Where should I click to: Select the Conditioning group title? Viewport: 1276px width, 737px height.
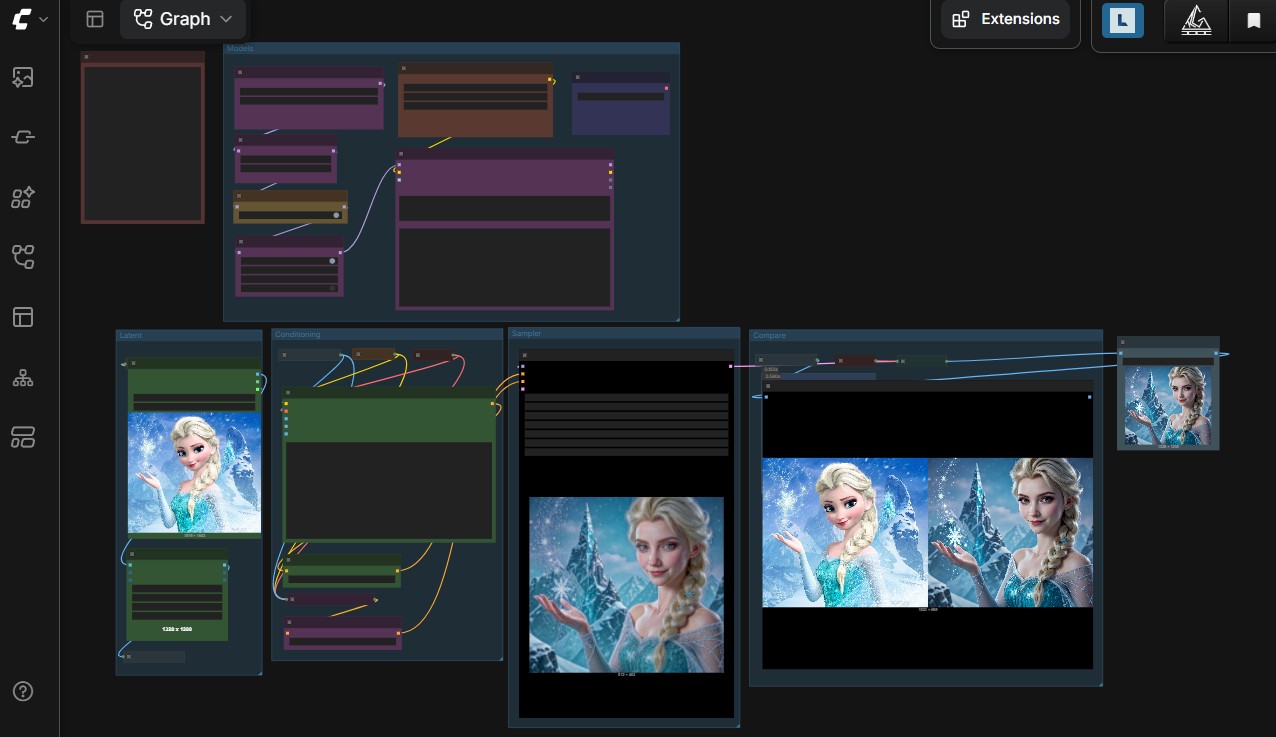point(298,334)
